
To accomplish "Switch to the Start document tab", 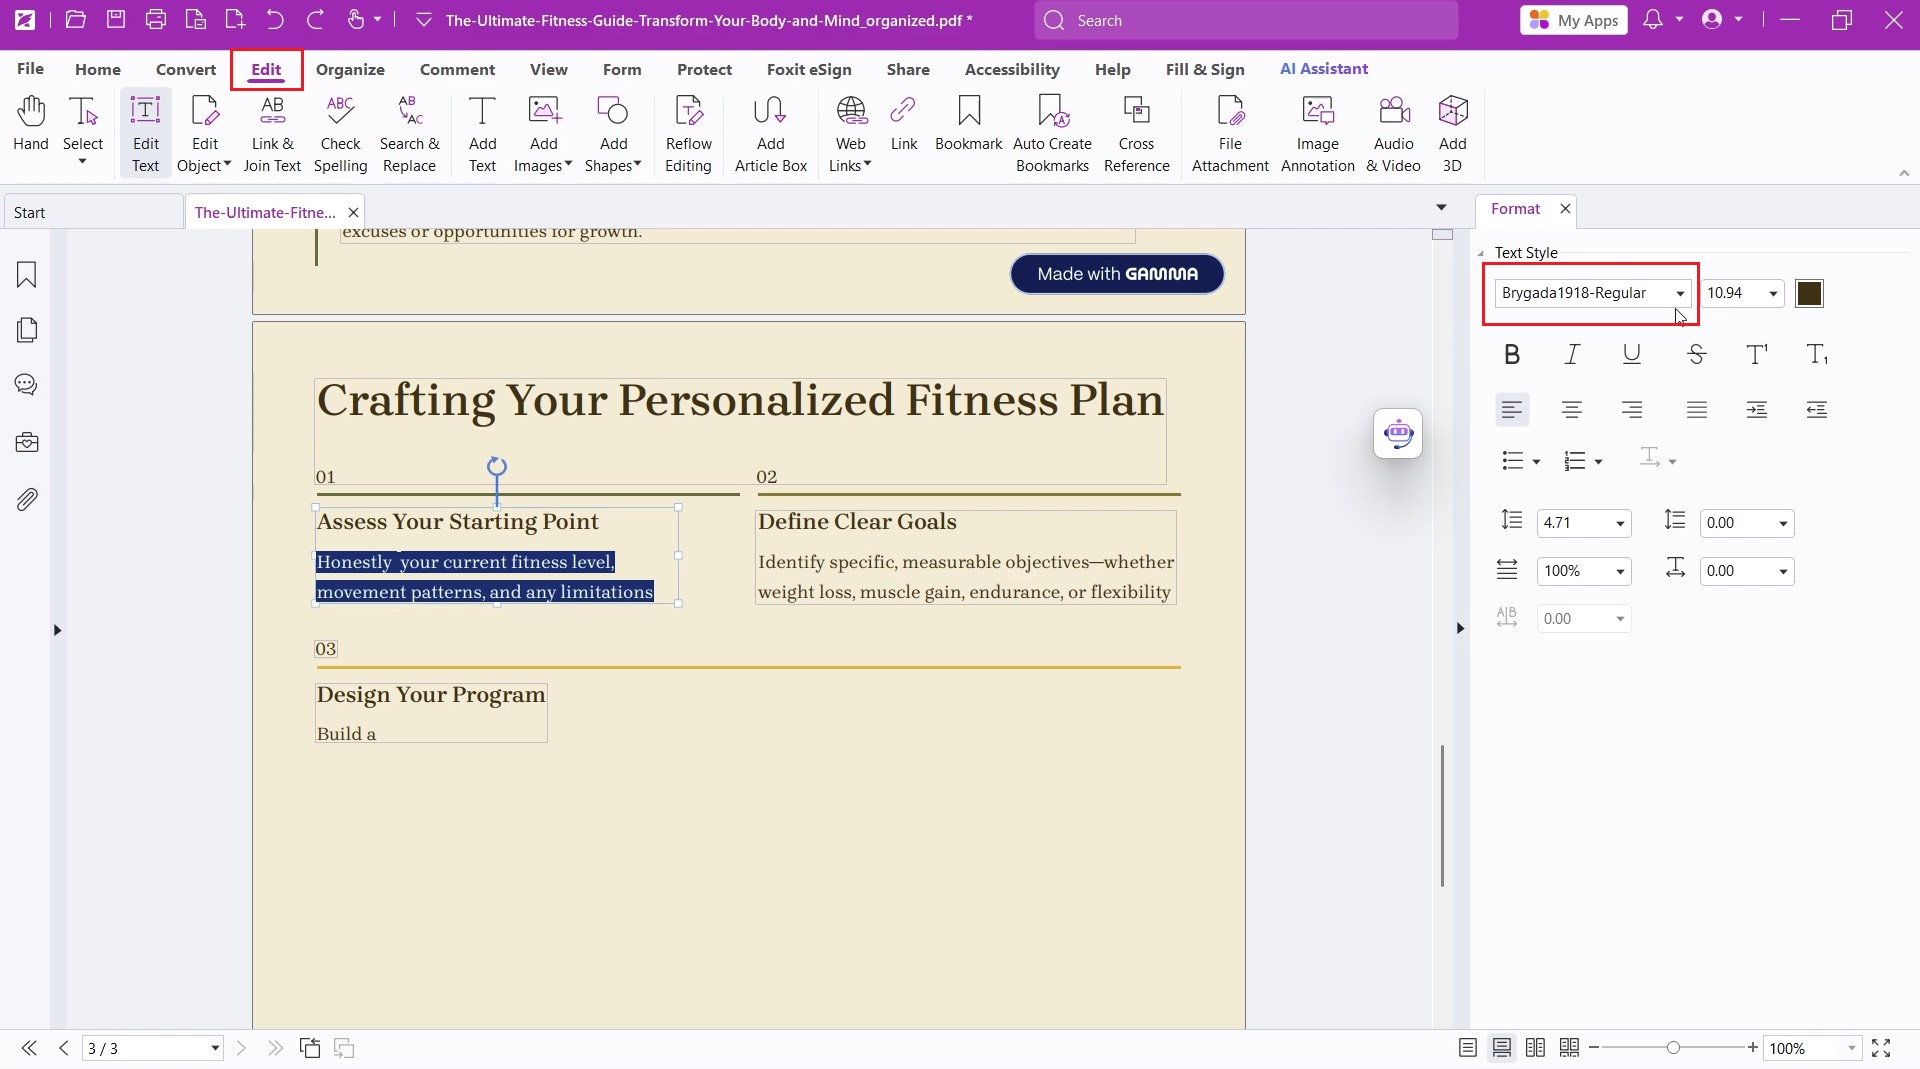I will [92, 212].
